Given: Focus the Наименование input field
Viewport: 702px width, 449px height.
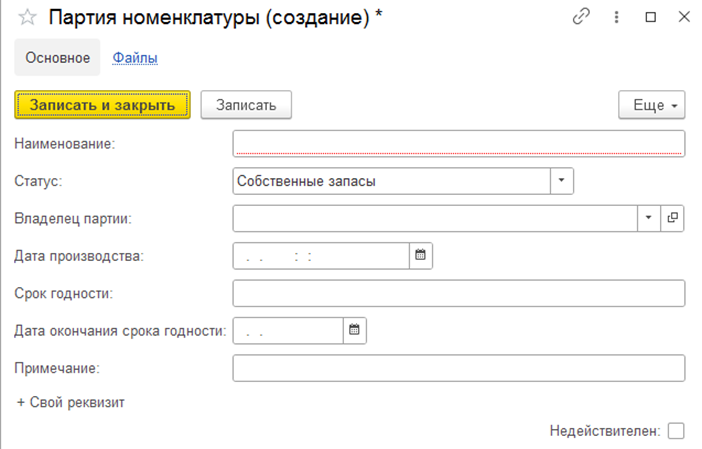Looking at the screenshot, I should (459, 144).
